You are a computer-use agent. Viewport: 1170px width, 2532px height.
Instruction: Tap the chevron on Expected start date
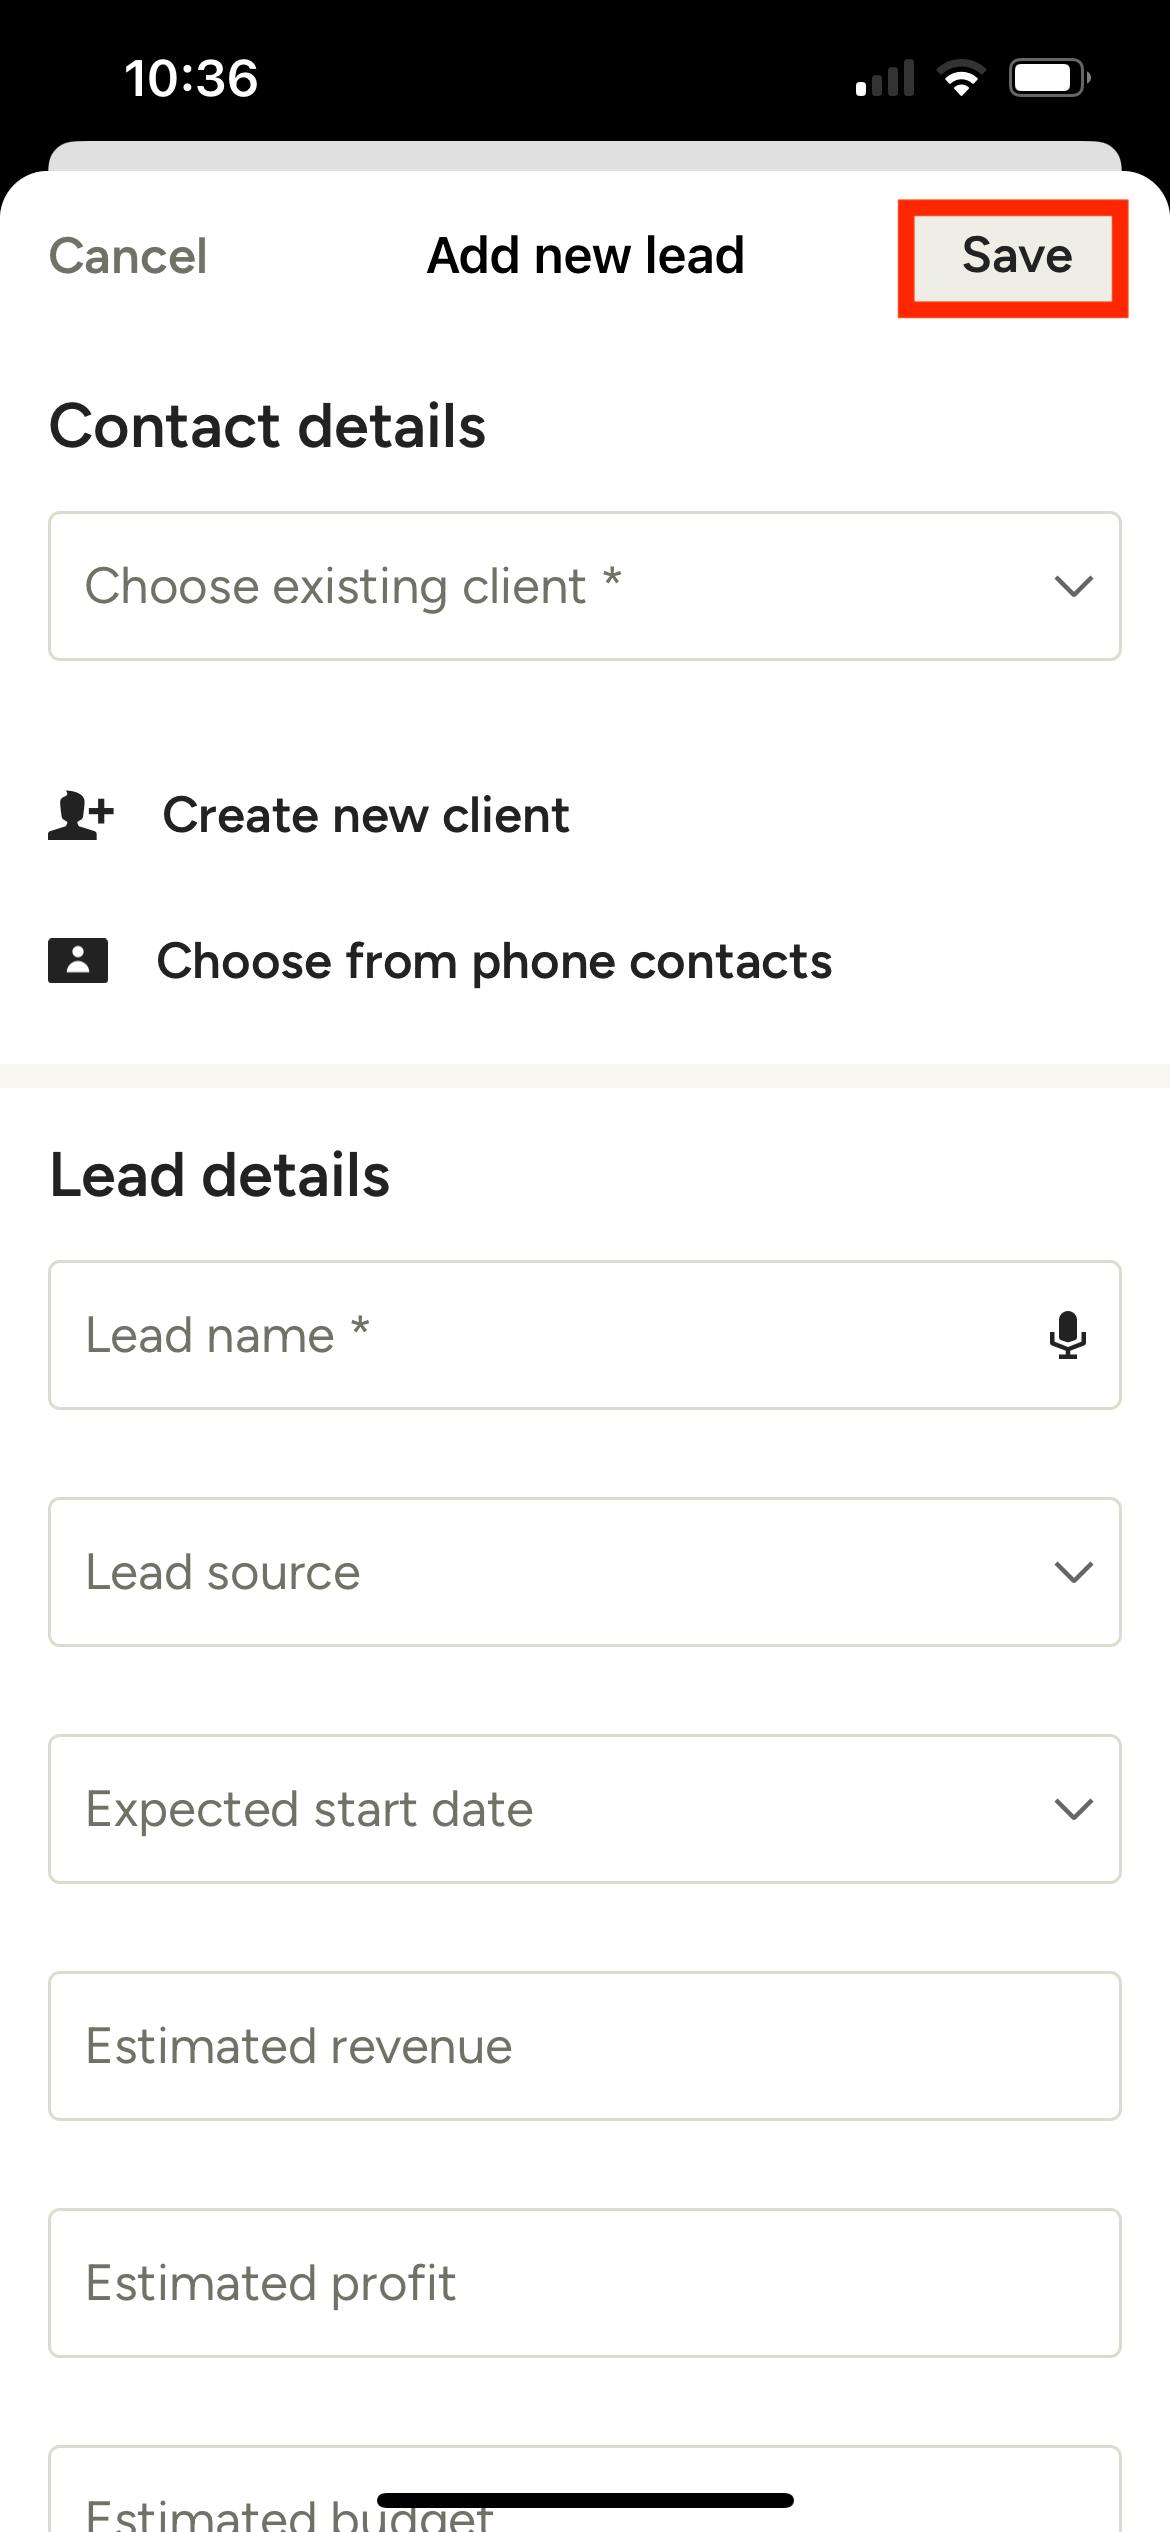click(x=1073, y=1809)
